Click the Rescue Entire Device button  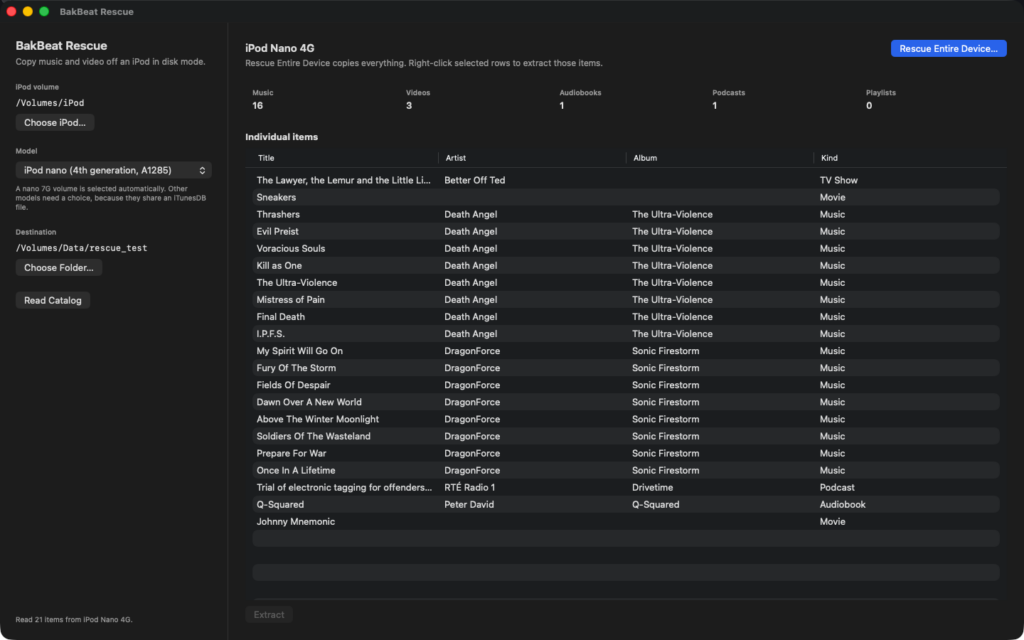948,48
